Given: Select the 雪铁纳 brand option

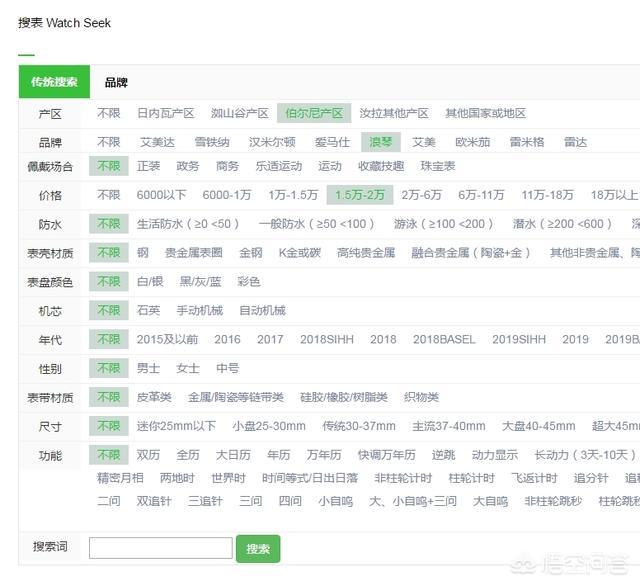Looking at the screenshot, I should point(212,142).
